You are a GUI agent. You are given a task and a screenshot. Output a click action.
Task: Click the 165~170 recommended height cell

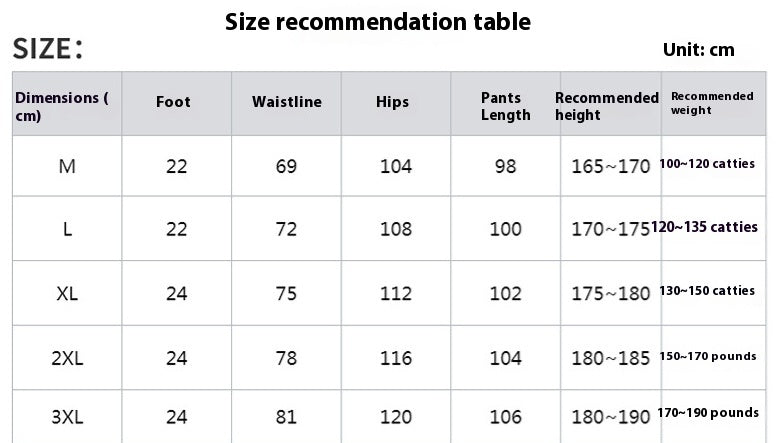[x=610, y=167]
